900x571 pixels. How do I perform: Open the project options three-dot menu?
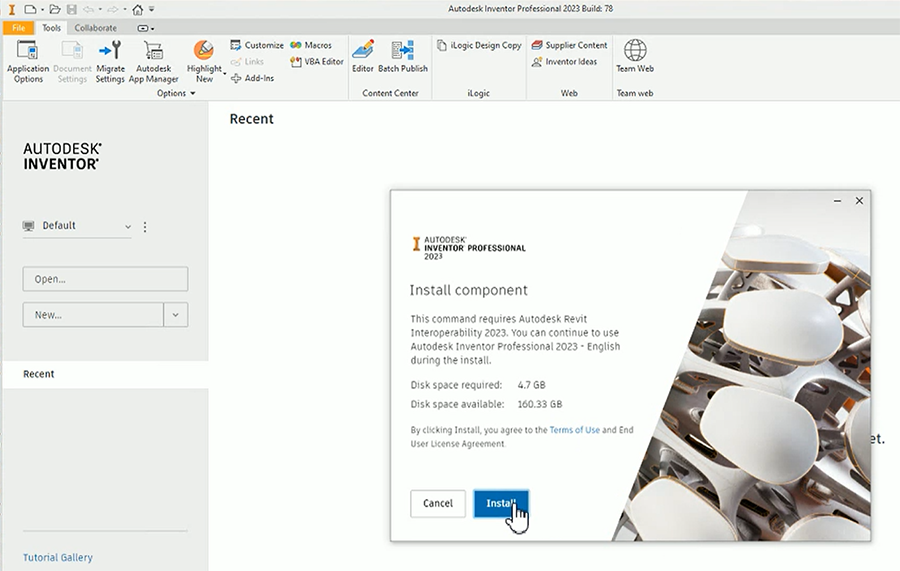tap(145, 227)
